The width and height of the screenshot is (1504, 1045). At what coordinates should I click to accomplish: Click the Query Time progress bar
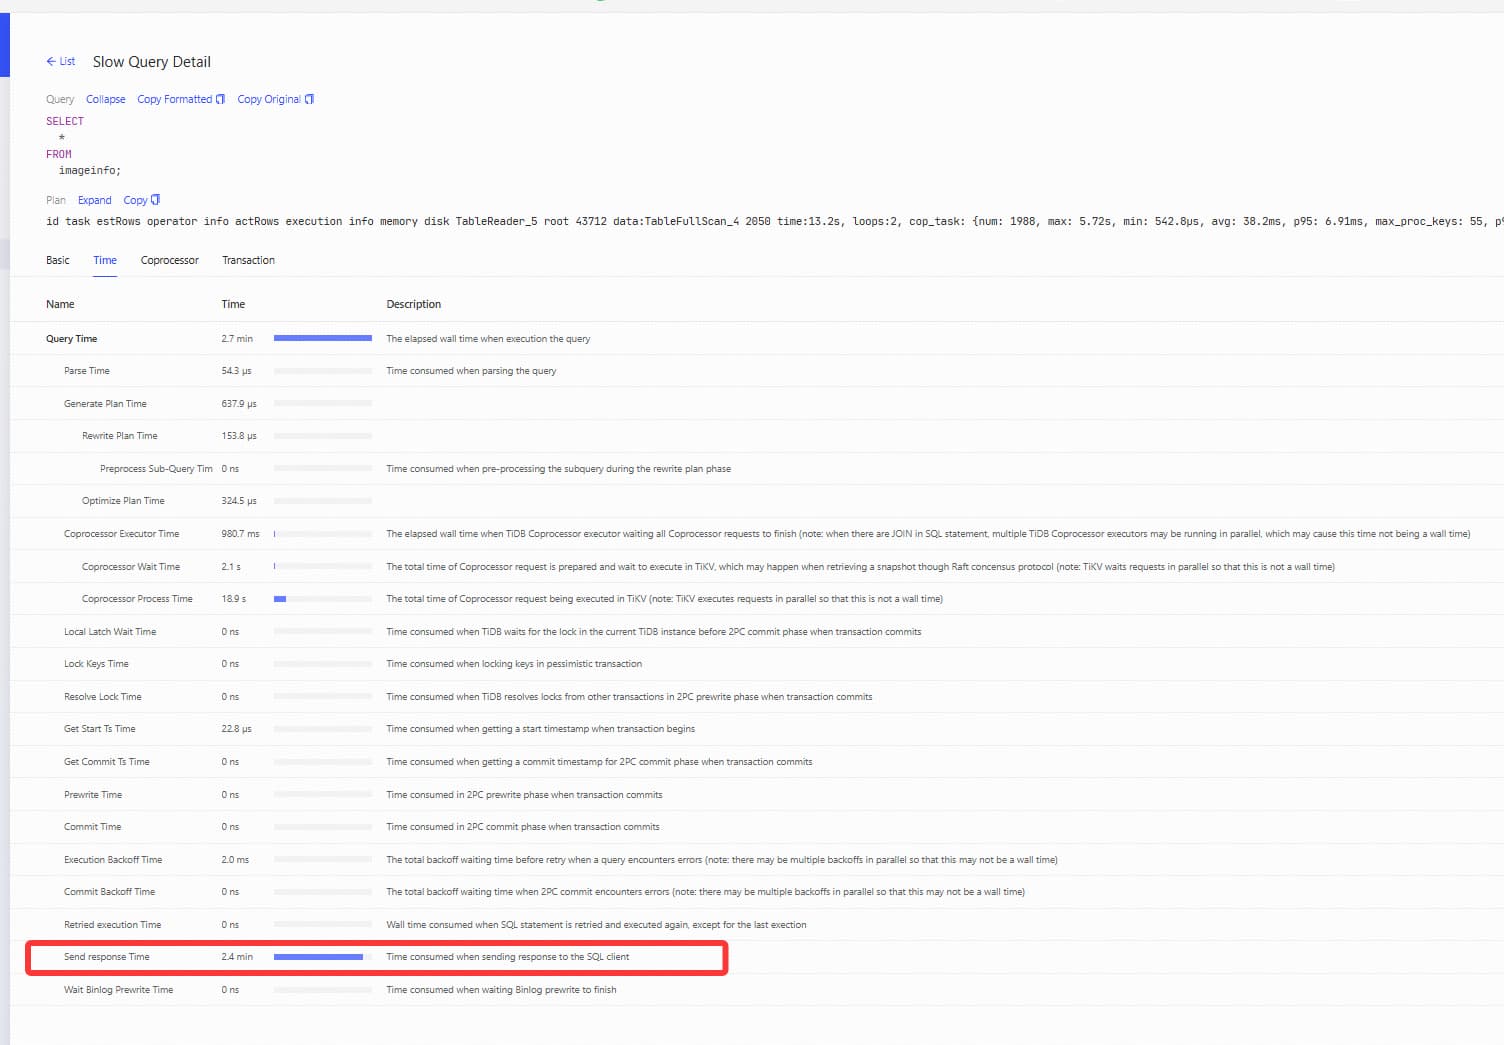pos(323,338)
